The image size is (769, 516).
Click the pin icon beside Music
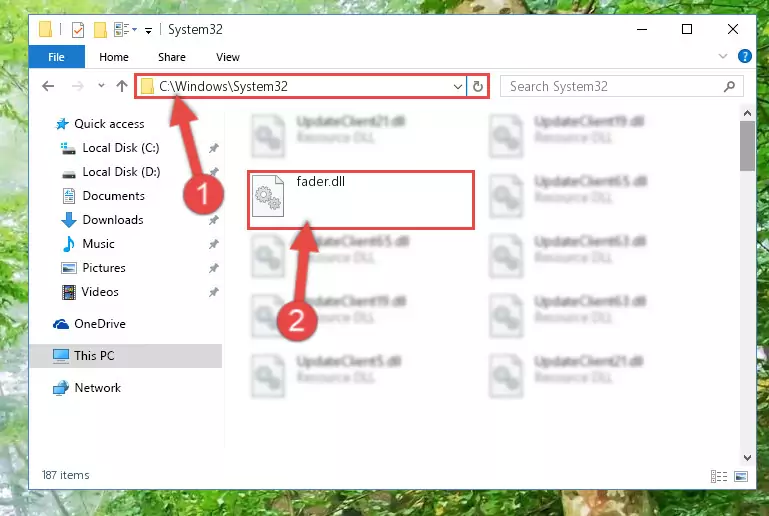coord(213,244)
